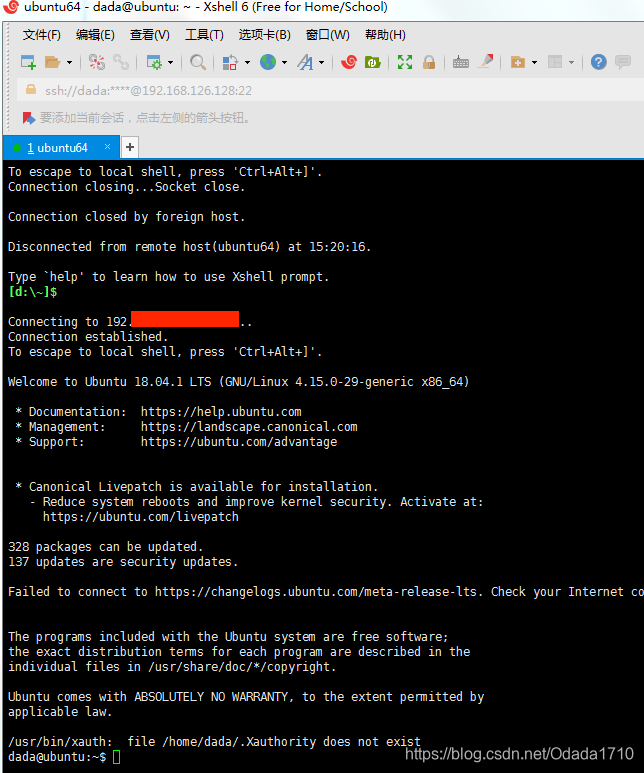Click the Disconnect icon

[97, 62]
